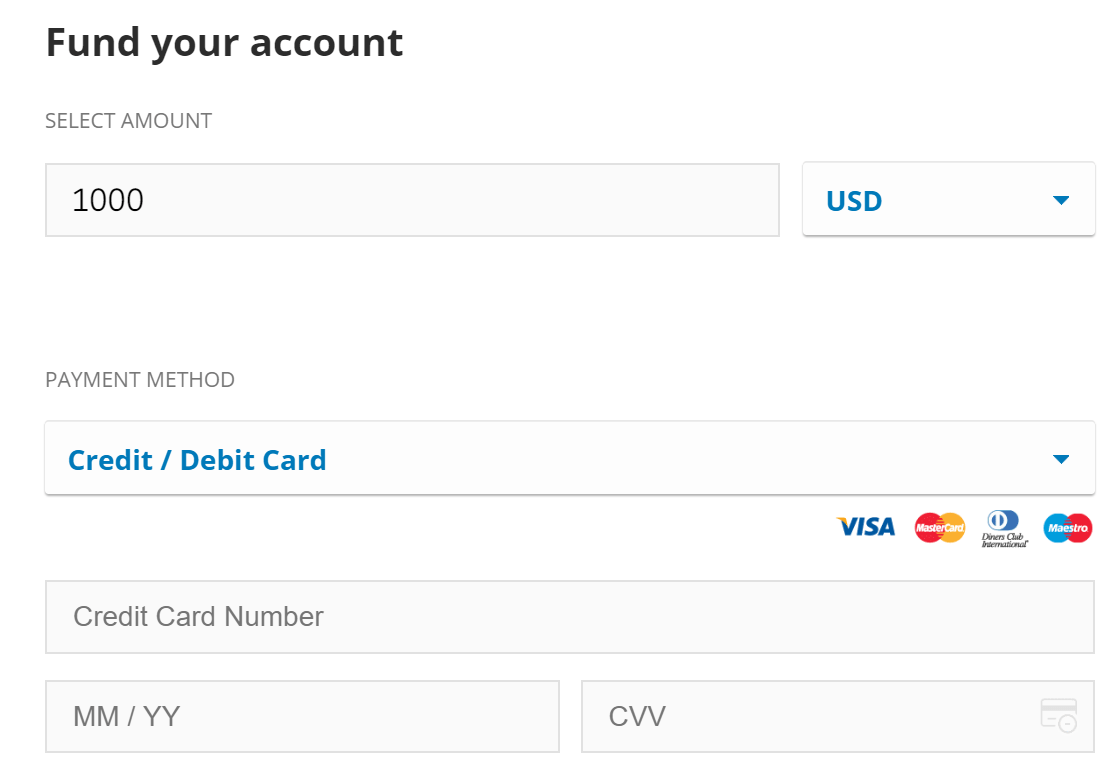Select the Credit / Debit Card text

197,460
